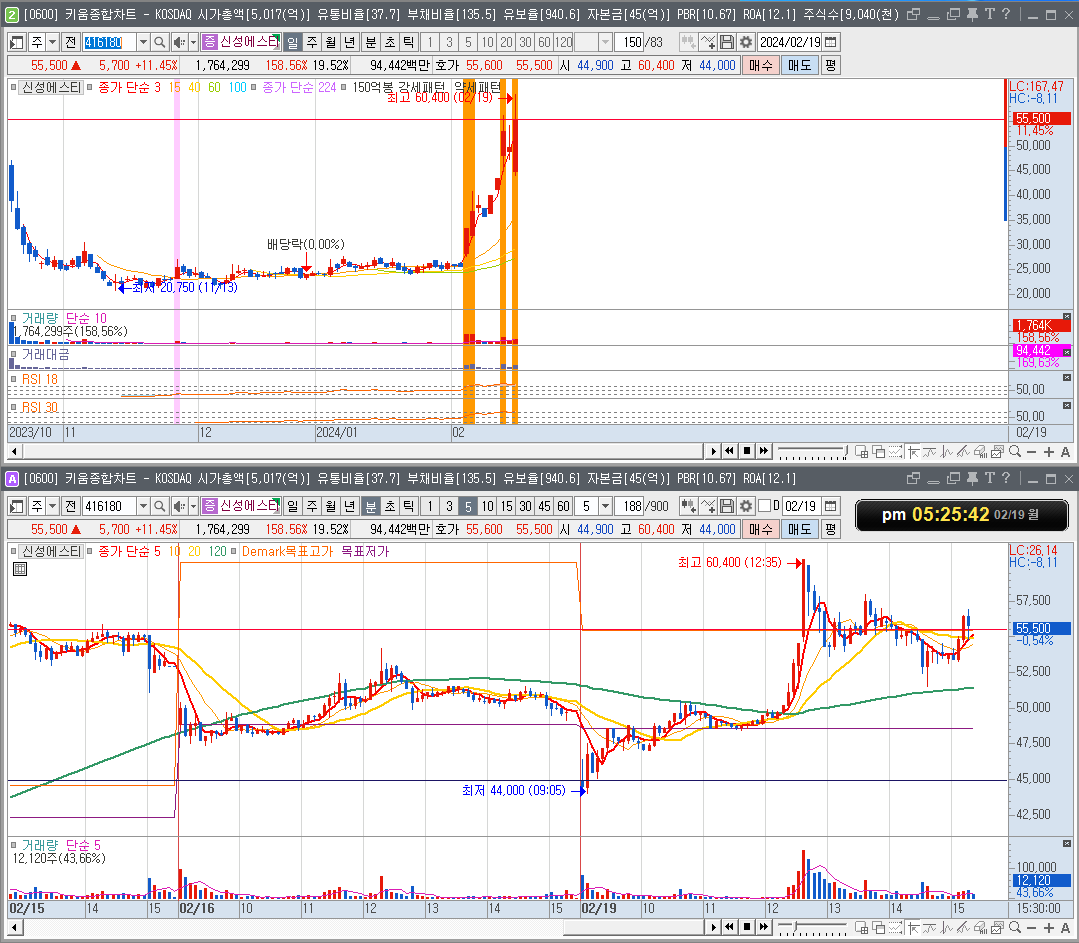Click the save chart disk icon in the top chart
This screenshot has width=1079, height=943.
pos(727,43)
